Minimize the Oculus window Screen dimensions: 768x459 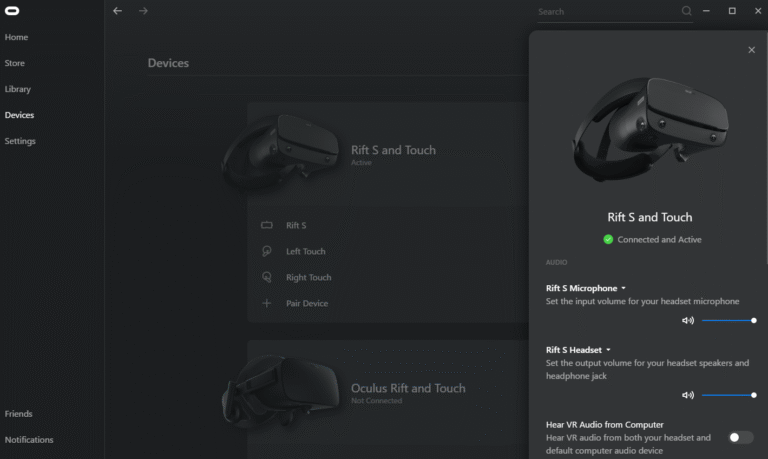[x=706, y=11]
